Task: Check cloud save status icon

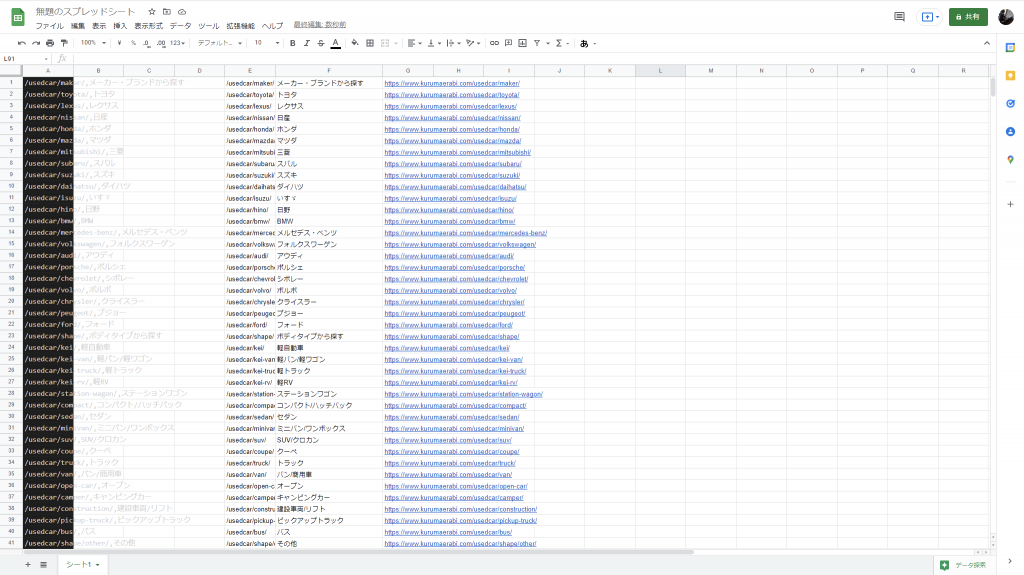Action: [182, 12]
